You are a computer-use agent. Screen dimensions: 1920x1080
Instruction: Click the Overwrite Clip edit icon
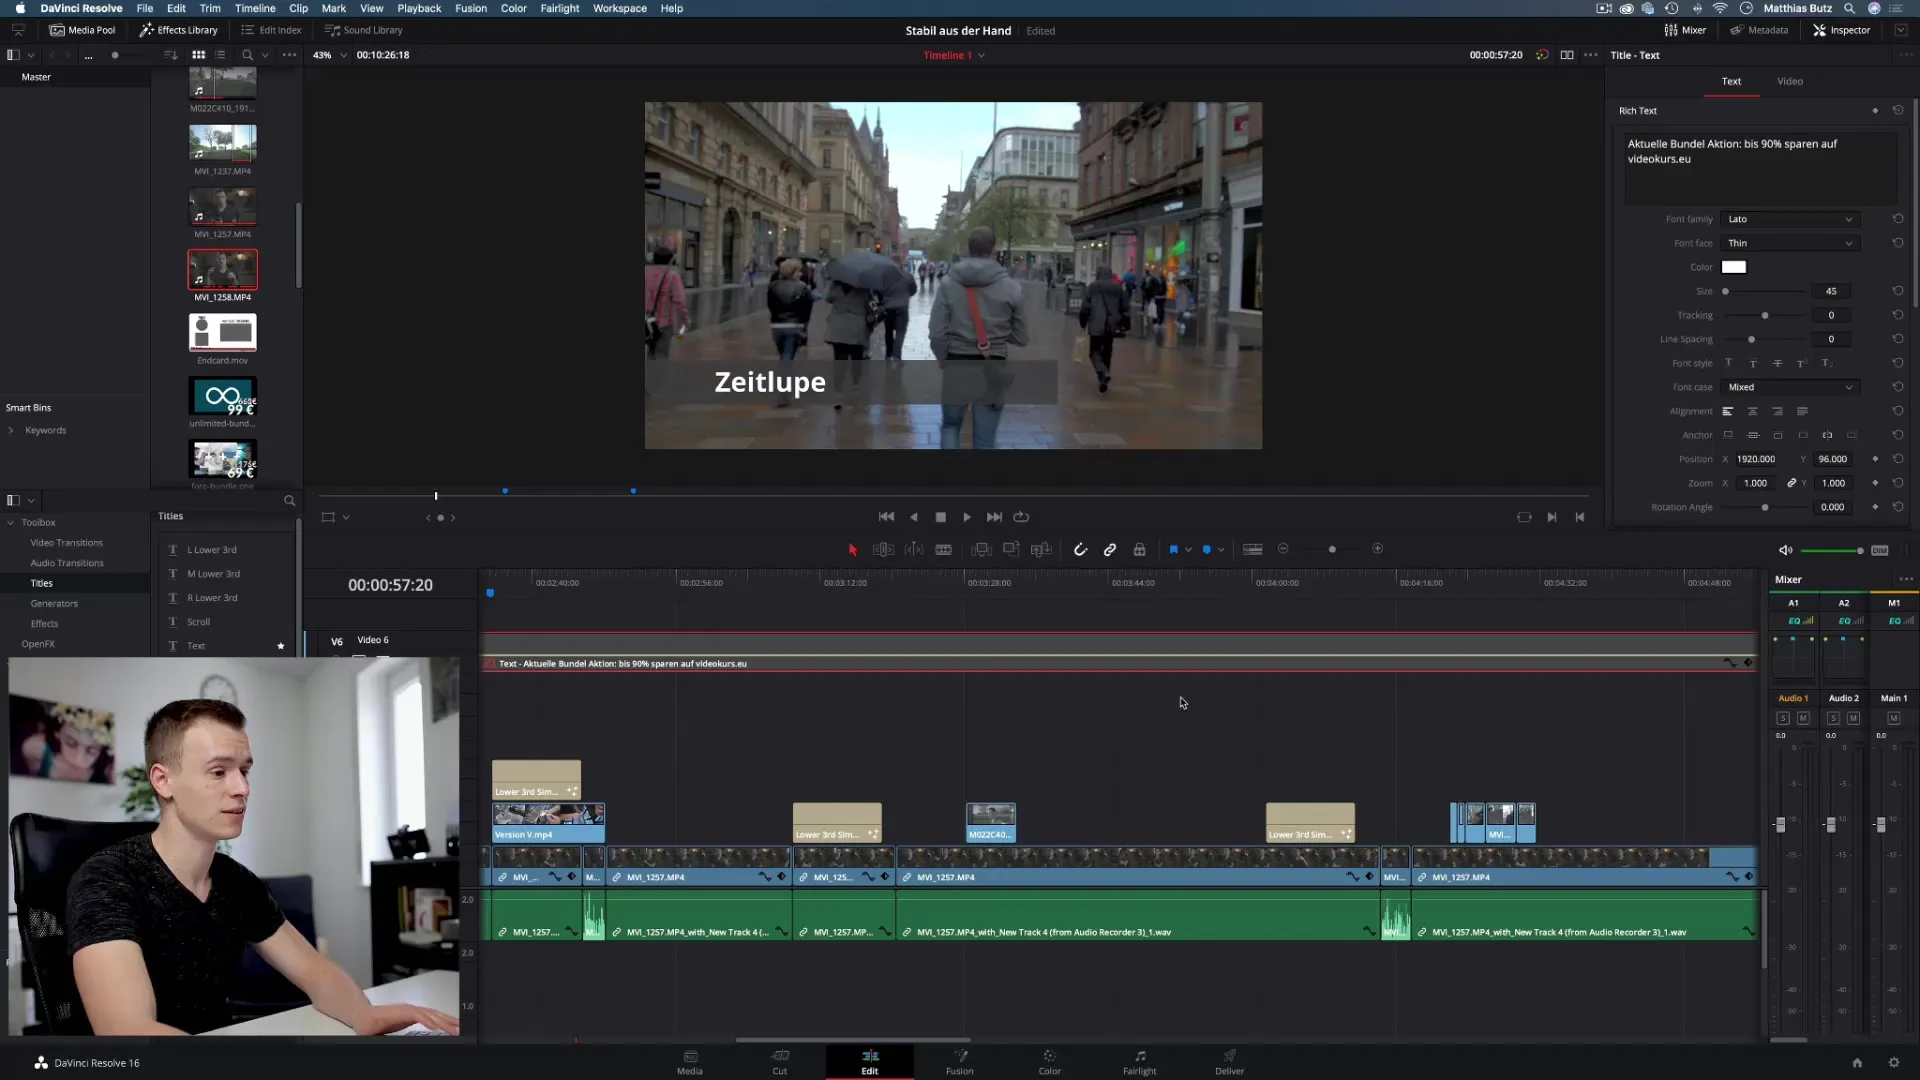point(1011,550)
